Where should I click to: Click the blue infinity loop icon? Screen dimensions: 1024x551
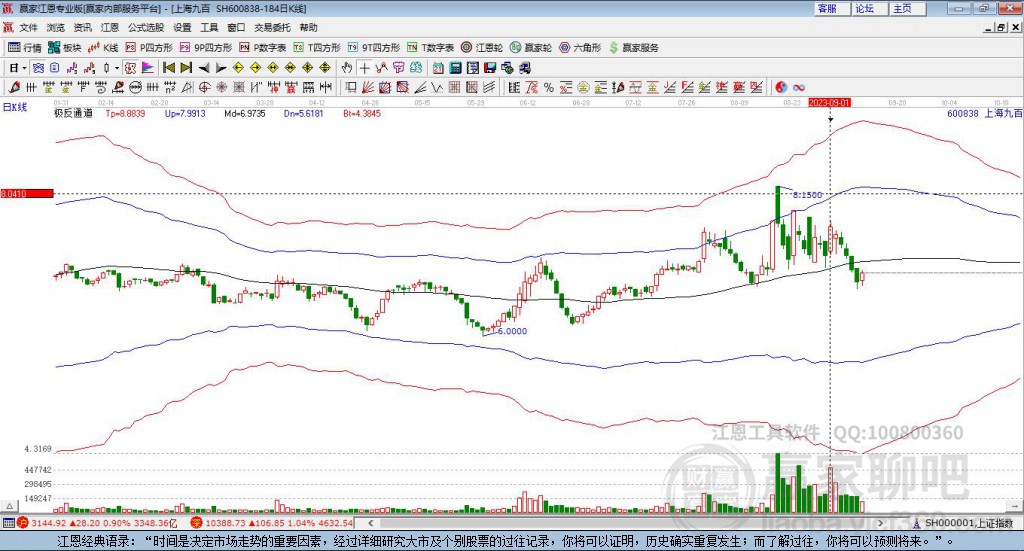799,87
